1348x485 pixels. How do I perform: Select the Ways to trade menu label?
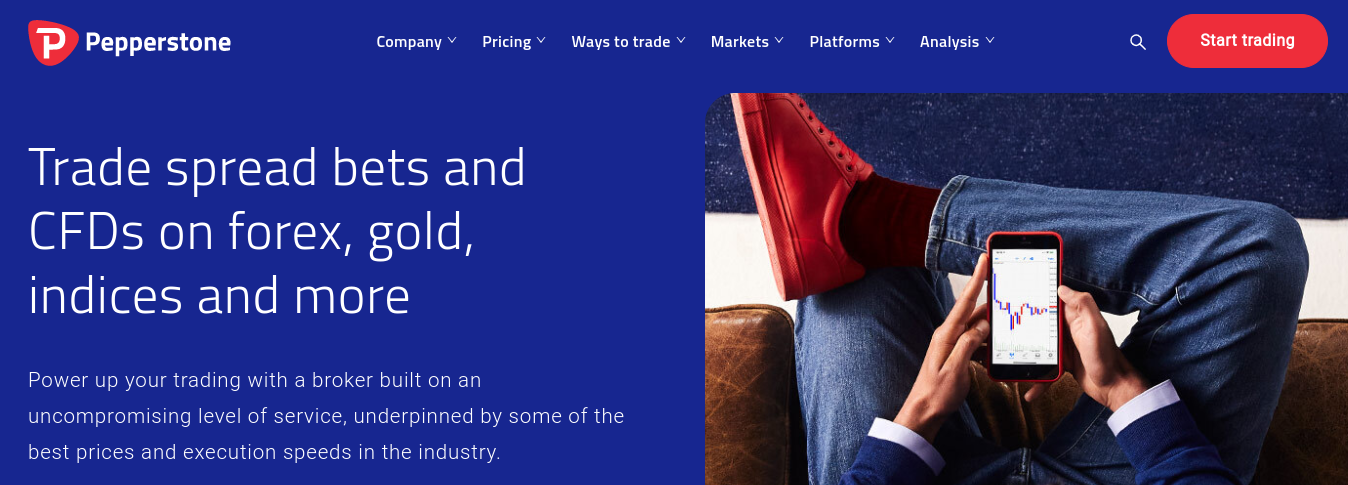coord(621,42)
